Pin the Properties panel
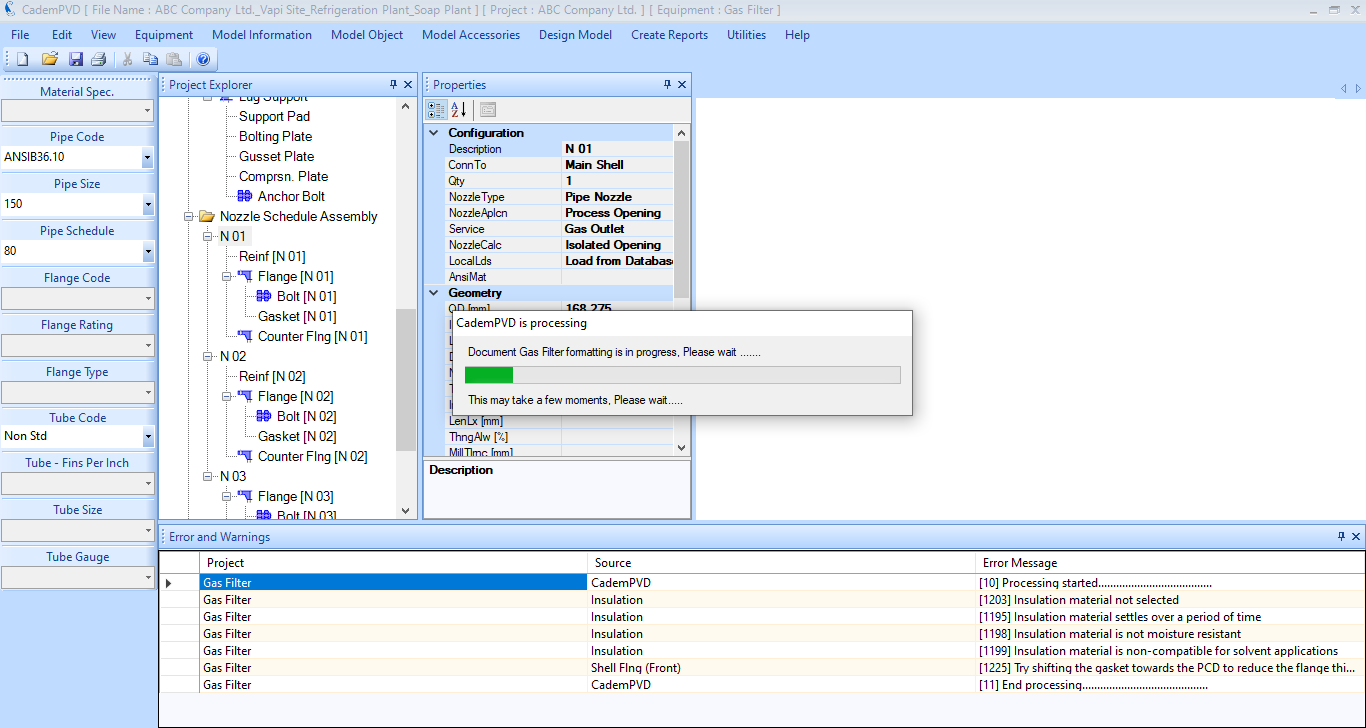The image size is (1366, 728). coord(667,85)
